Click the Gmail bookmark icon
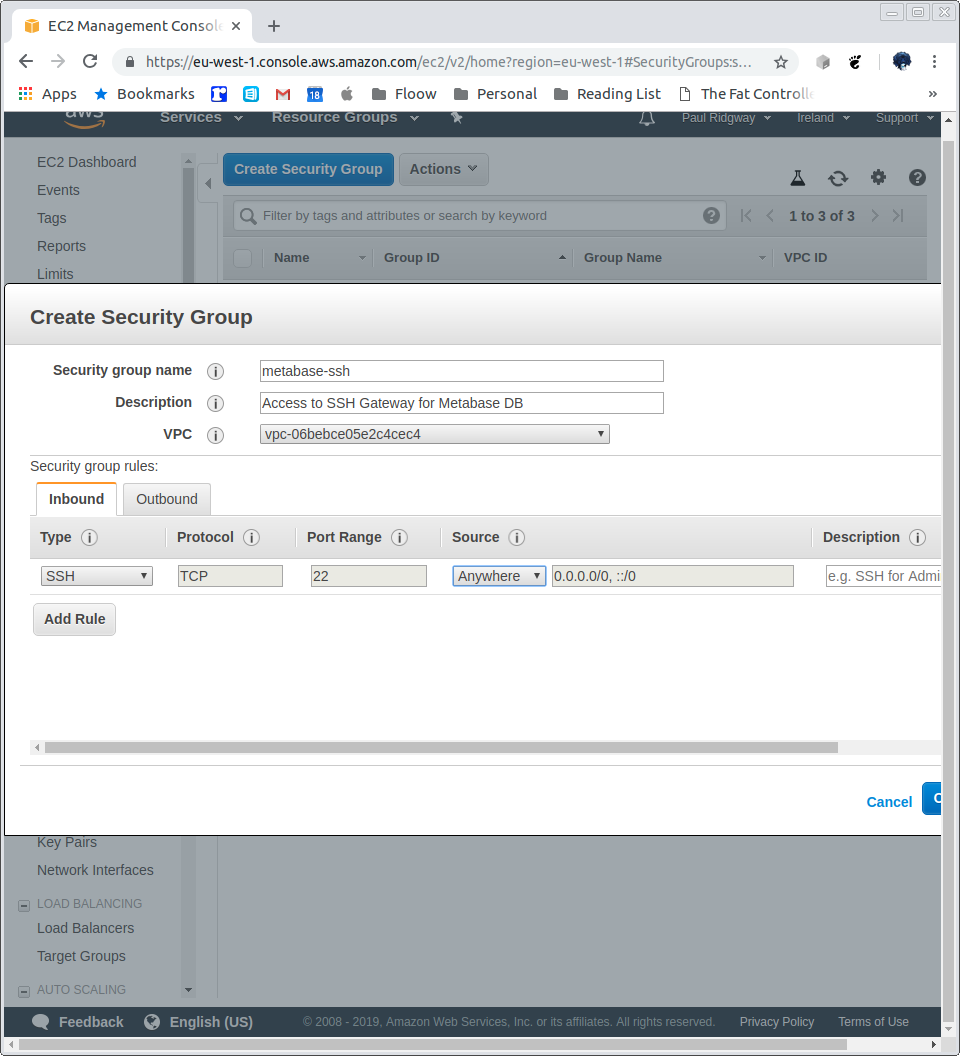The width and height of the screenshot is (960, 1056). pos(283,94)
